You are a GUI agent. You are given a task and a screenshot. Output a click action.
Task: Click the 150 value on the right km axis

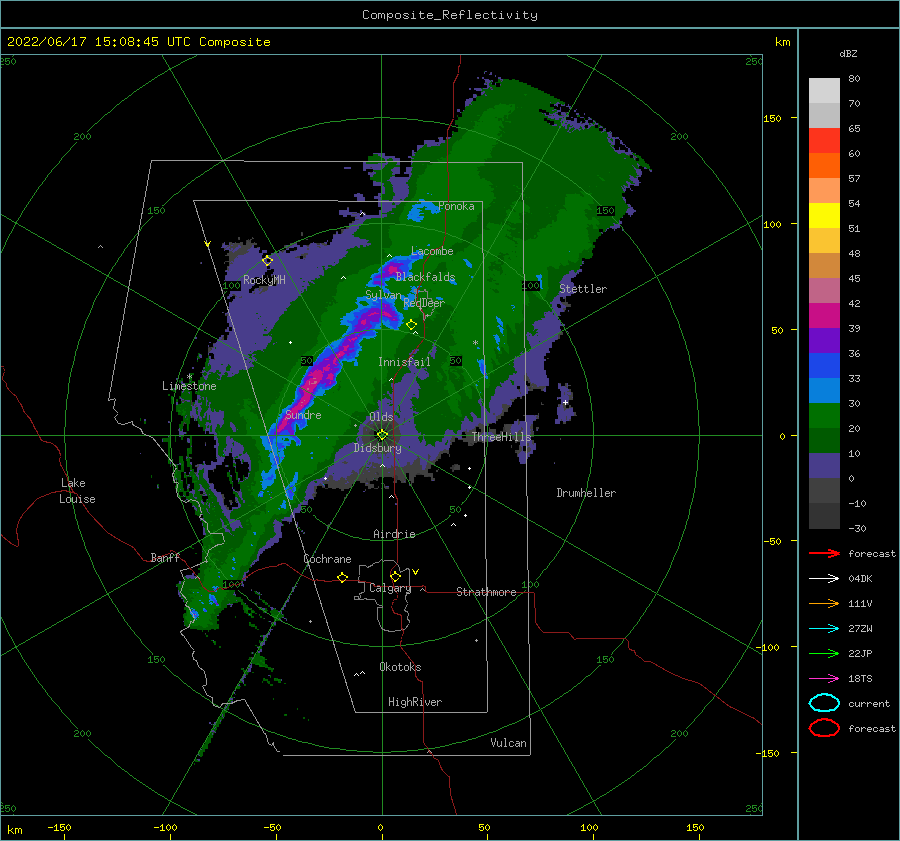(772, 118)
